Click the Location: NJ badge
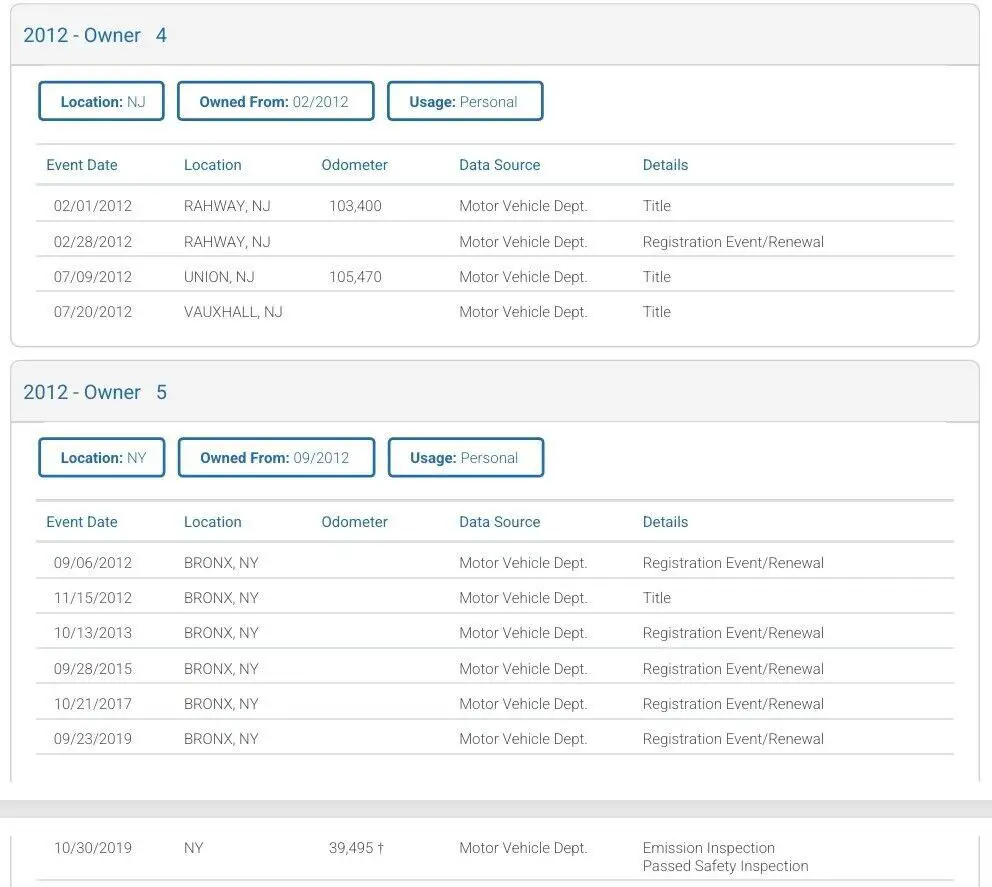 102,102
